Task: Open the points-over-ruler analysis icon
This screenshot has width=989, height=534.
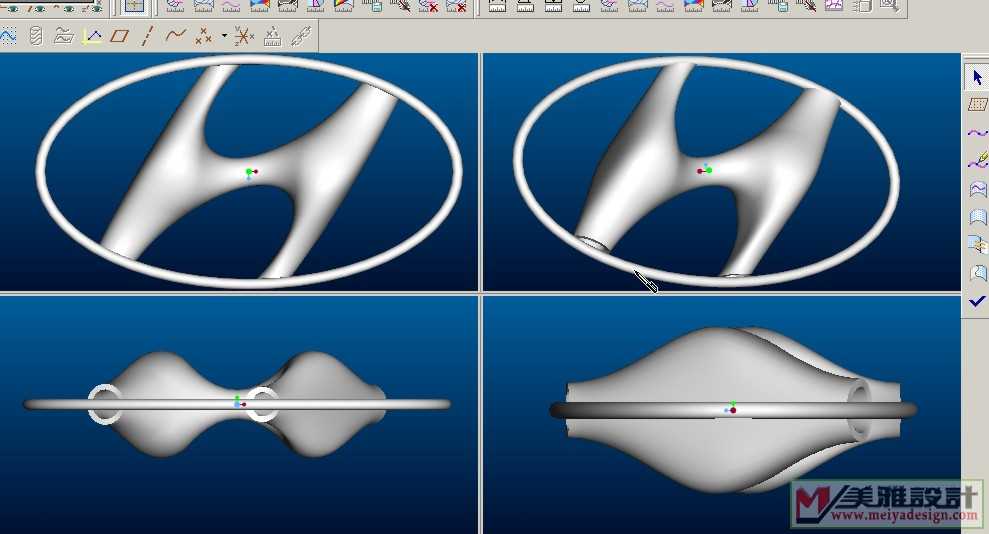Action: coord(272,36)
